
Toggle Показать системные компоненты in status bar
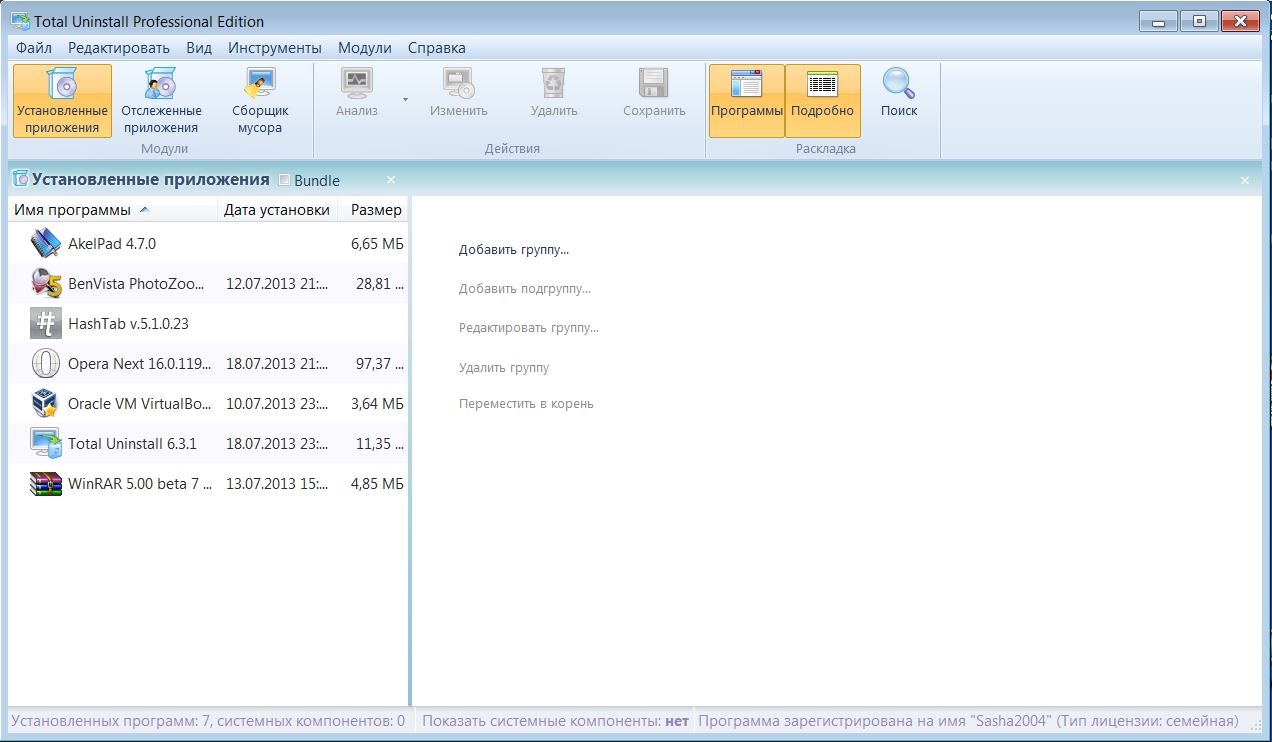(x=556, y=720)
